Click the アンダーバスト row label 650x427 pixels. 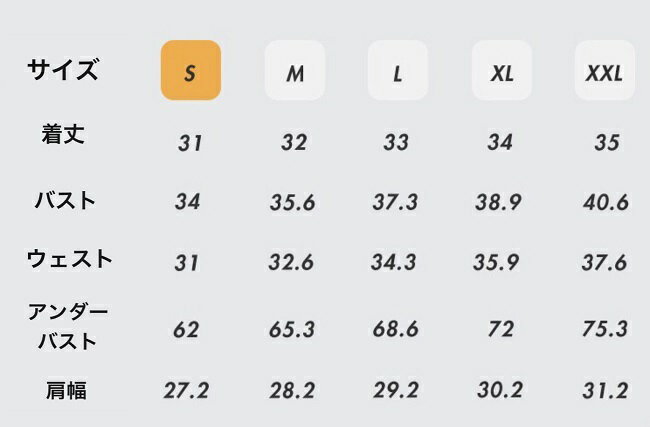tap(68, 326)
